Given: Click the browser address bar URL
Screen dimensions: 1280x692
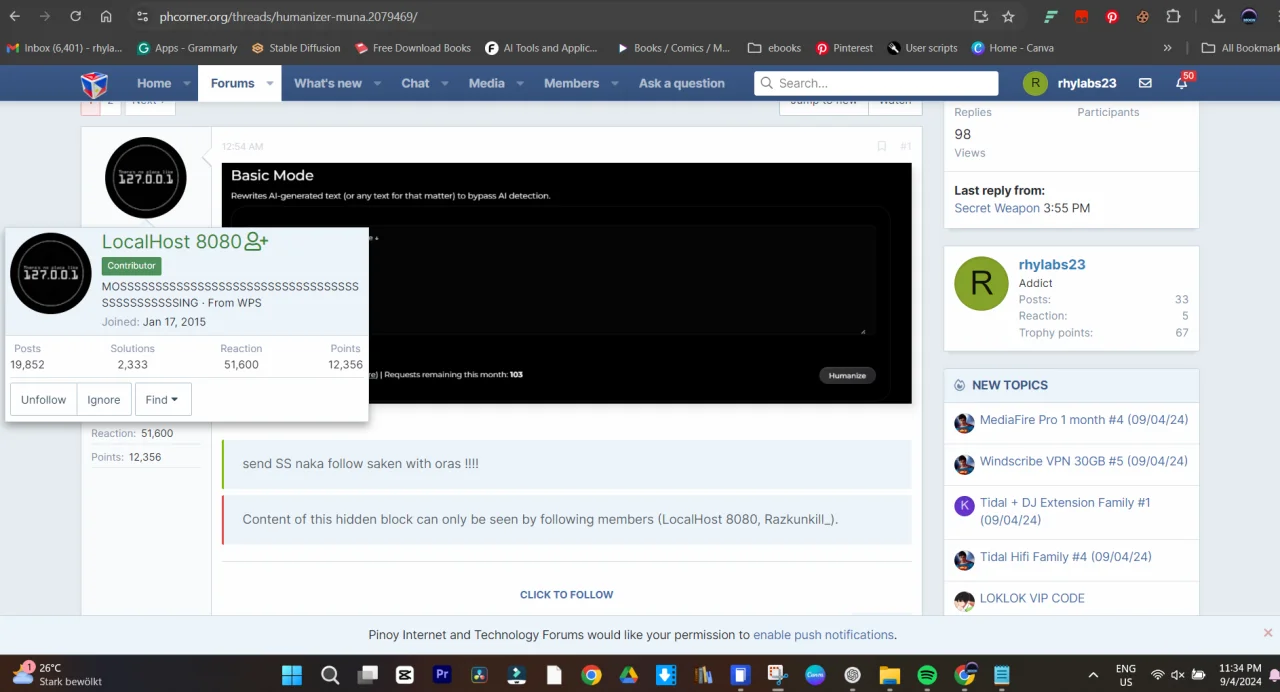Looking at the screenshot, I should click(288, 16).
